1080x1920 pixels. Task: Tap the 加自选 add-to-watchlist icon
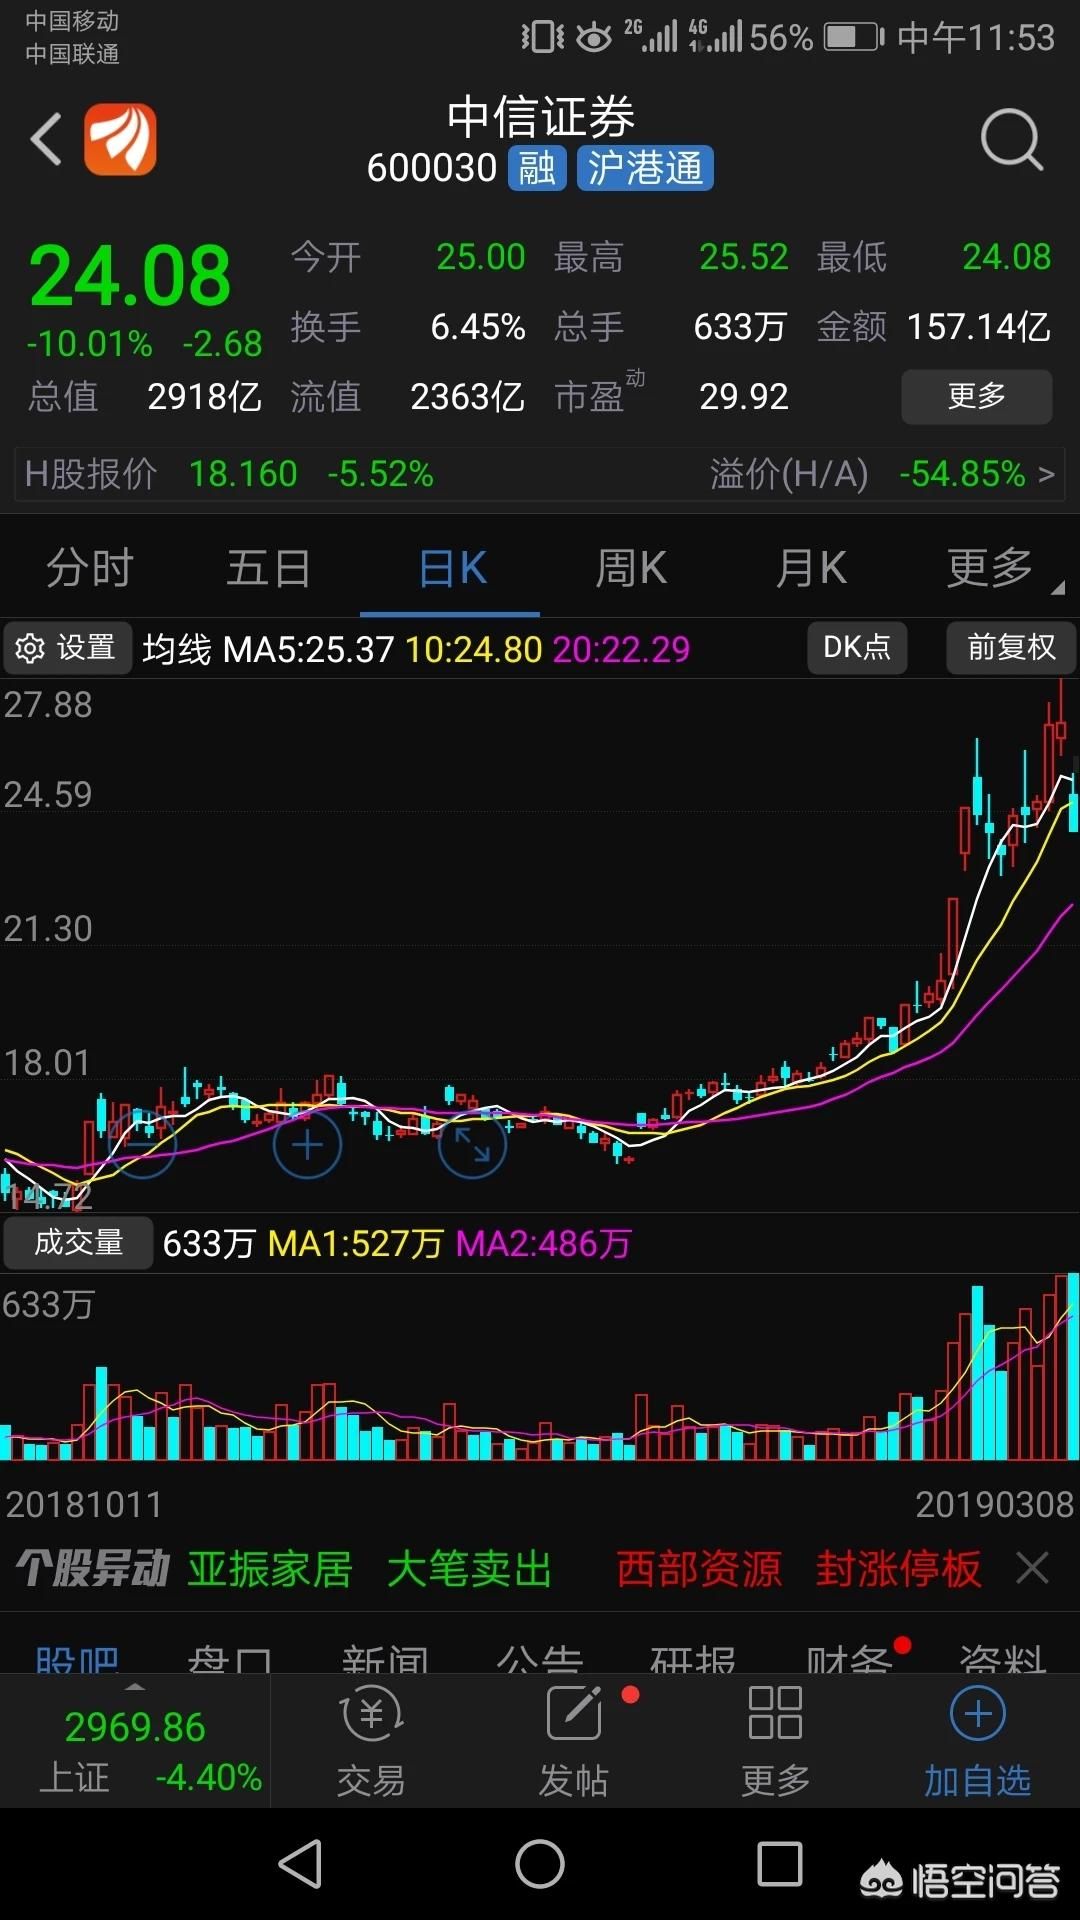pyautogui.click(x=977, y=1741)
